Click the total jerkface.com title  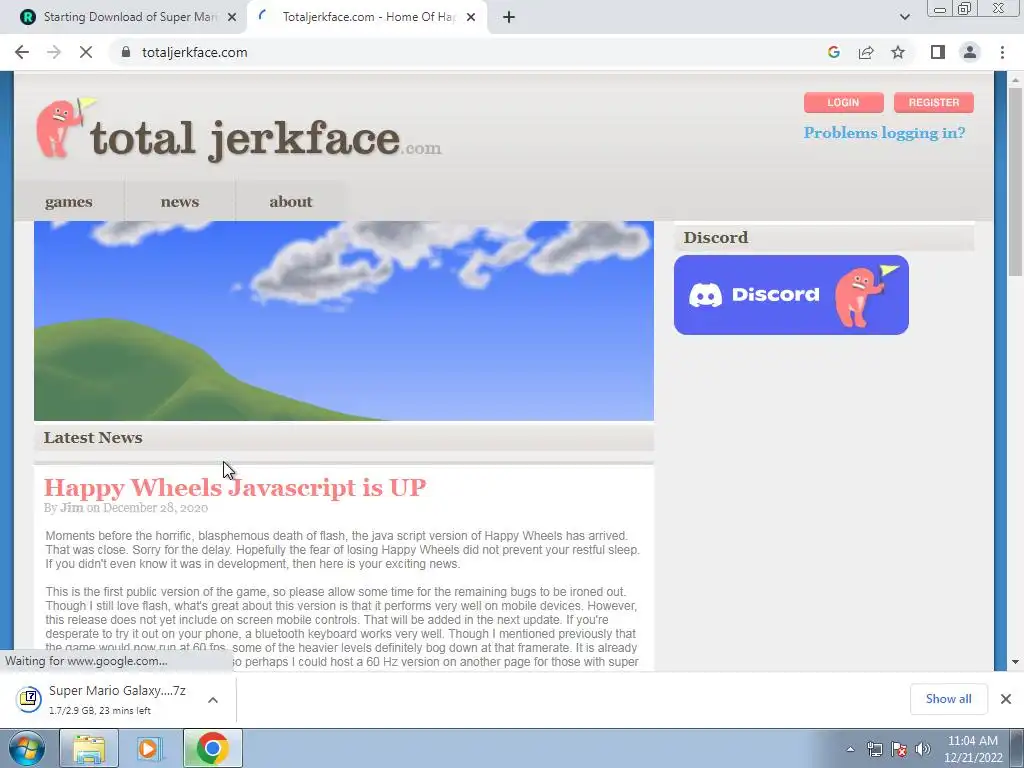pos(266,139)
